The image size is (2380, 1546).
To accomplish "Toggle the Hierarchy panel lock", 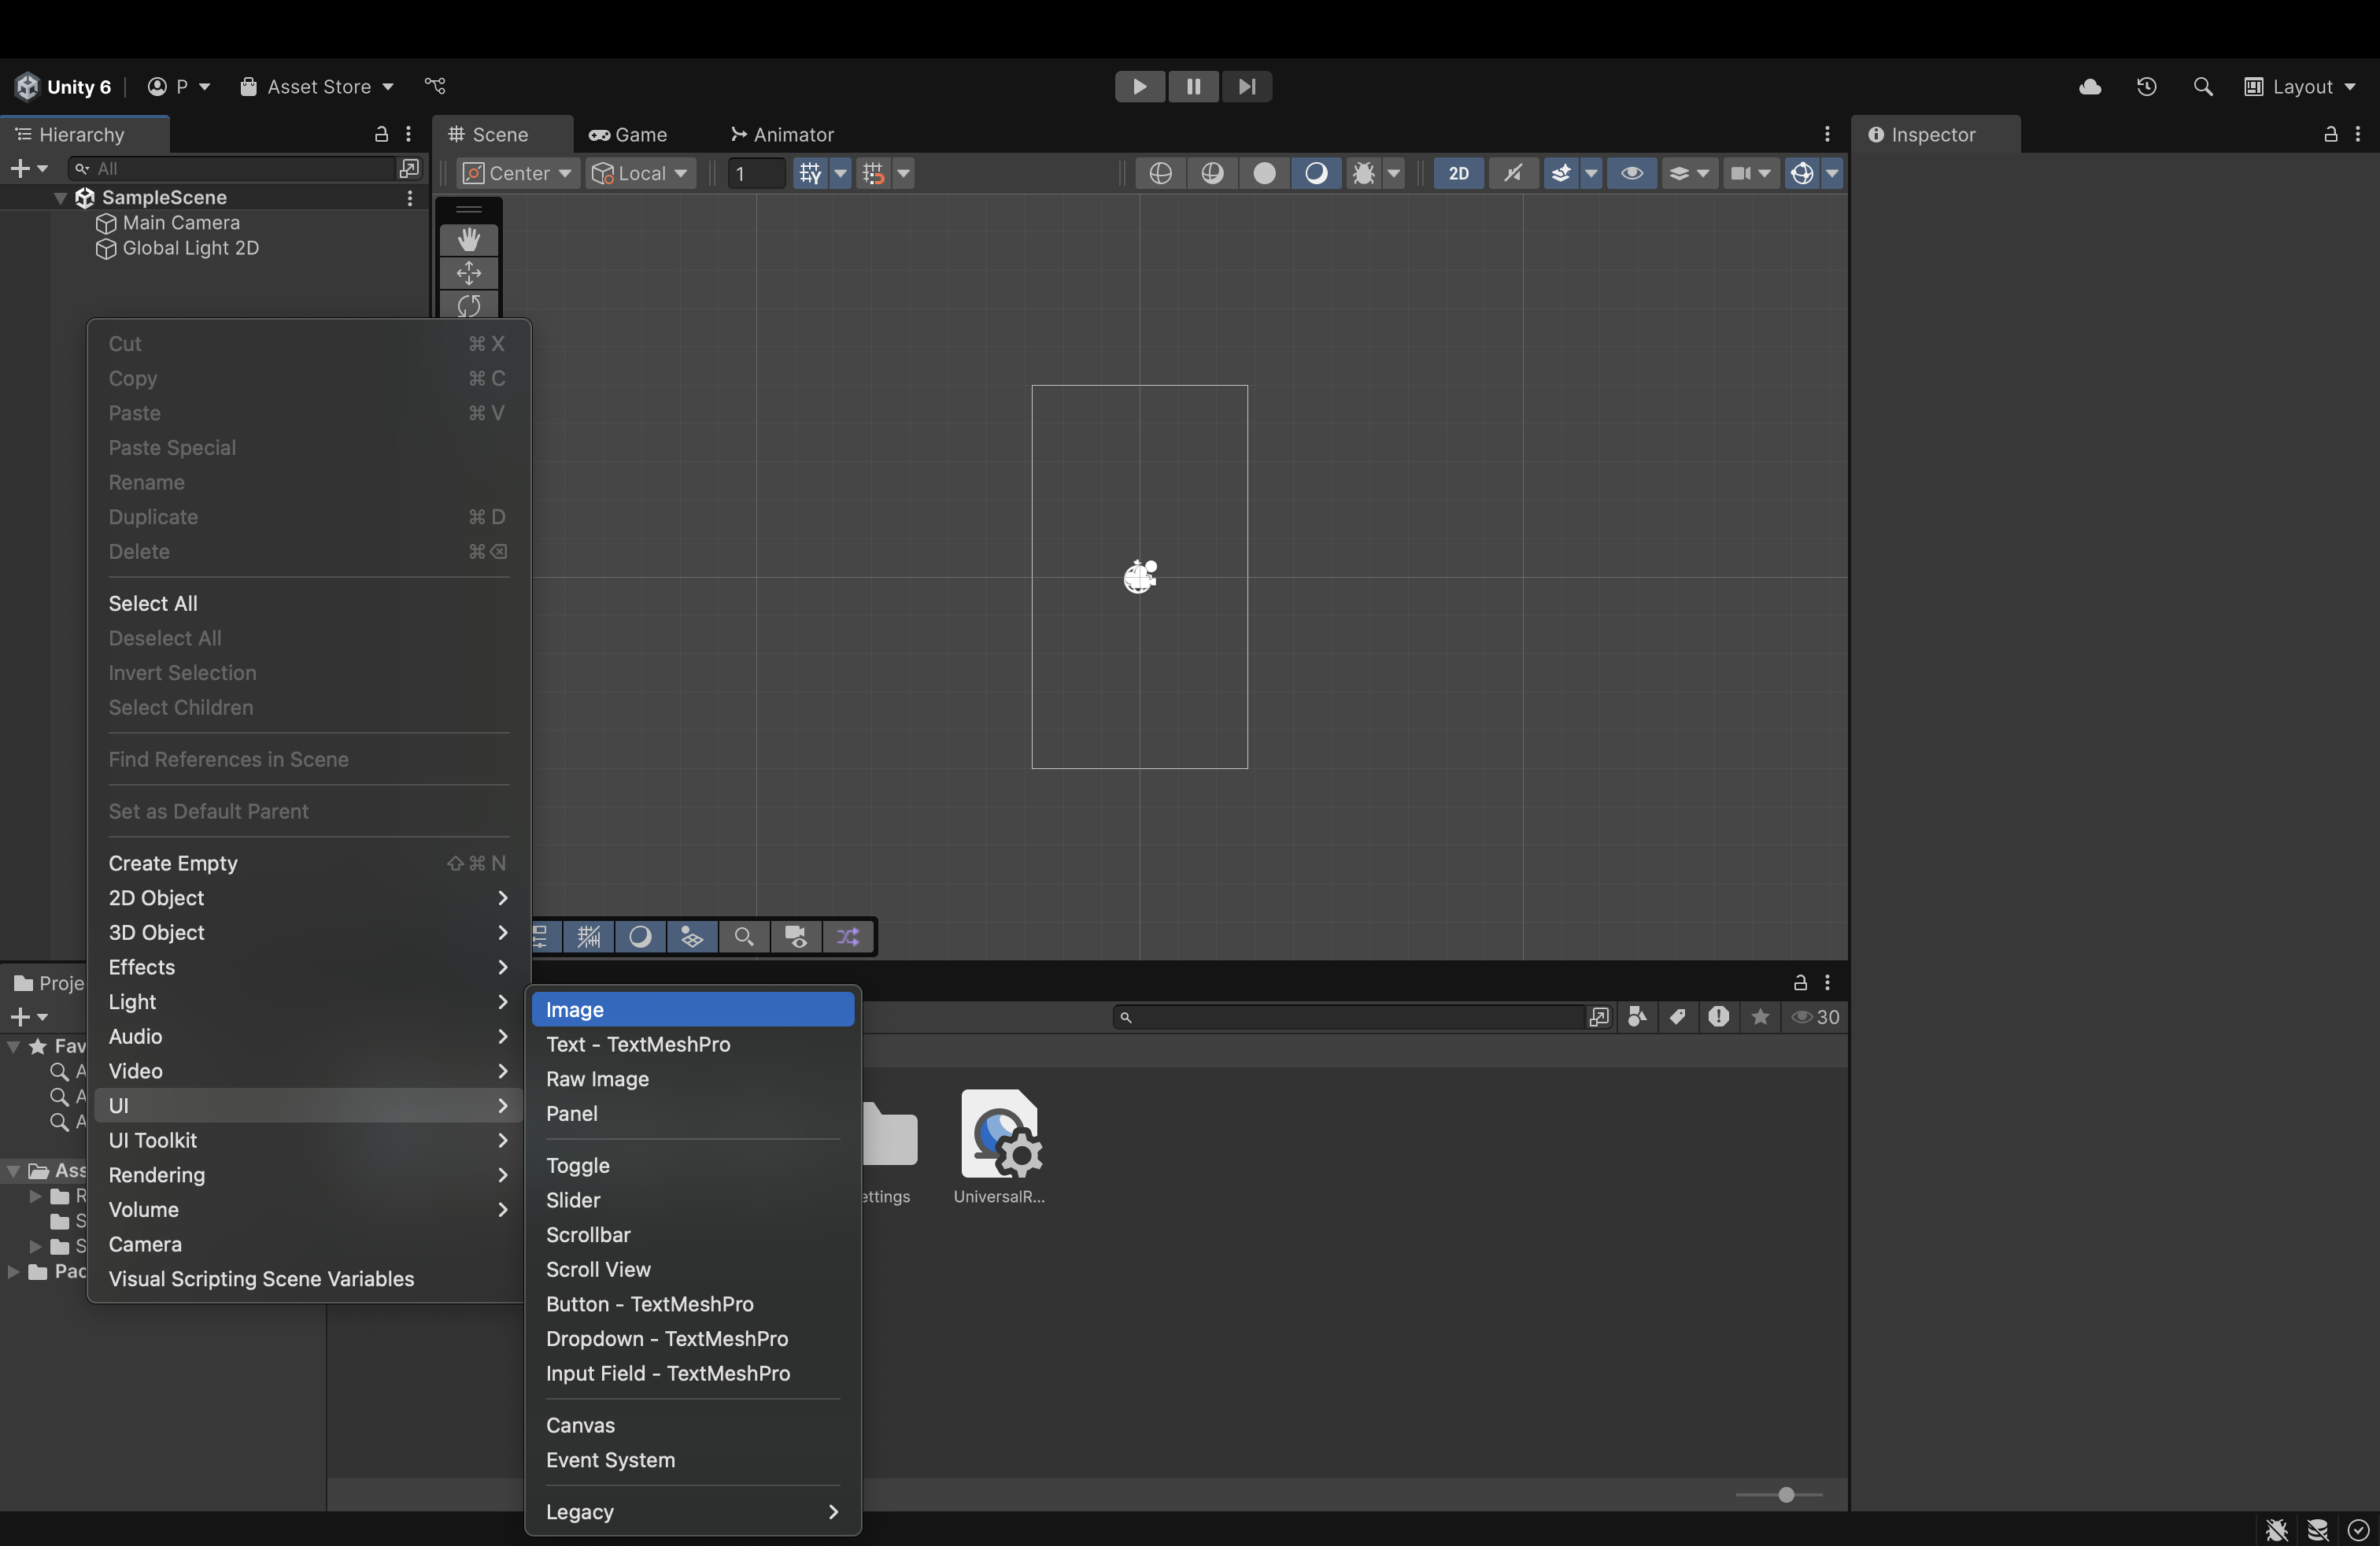I will coord(381,134).
